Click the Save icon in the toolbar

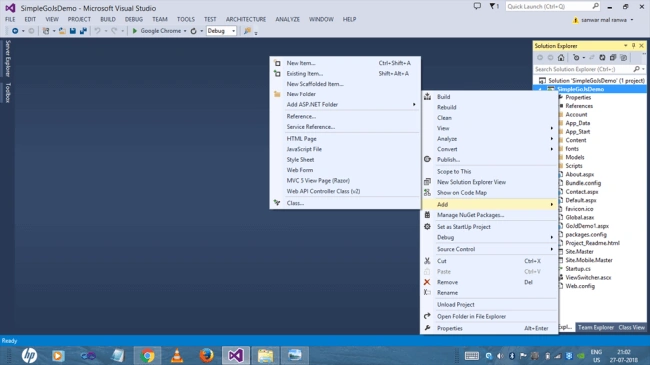point(73,31)
